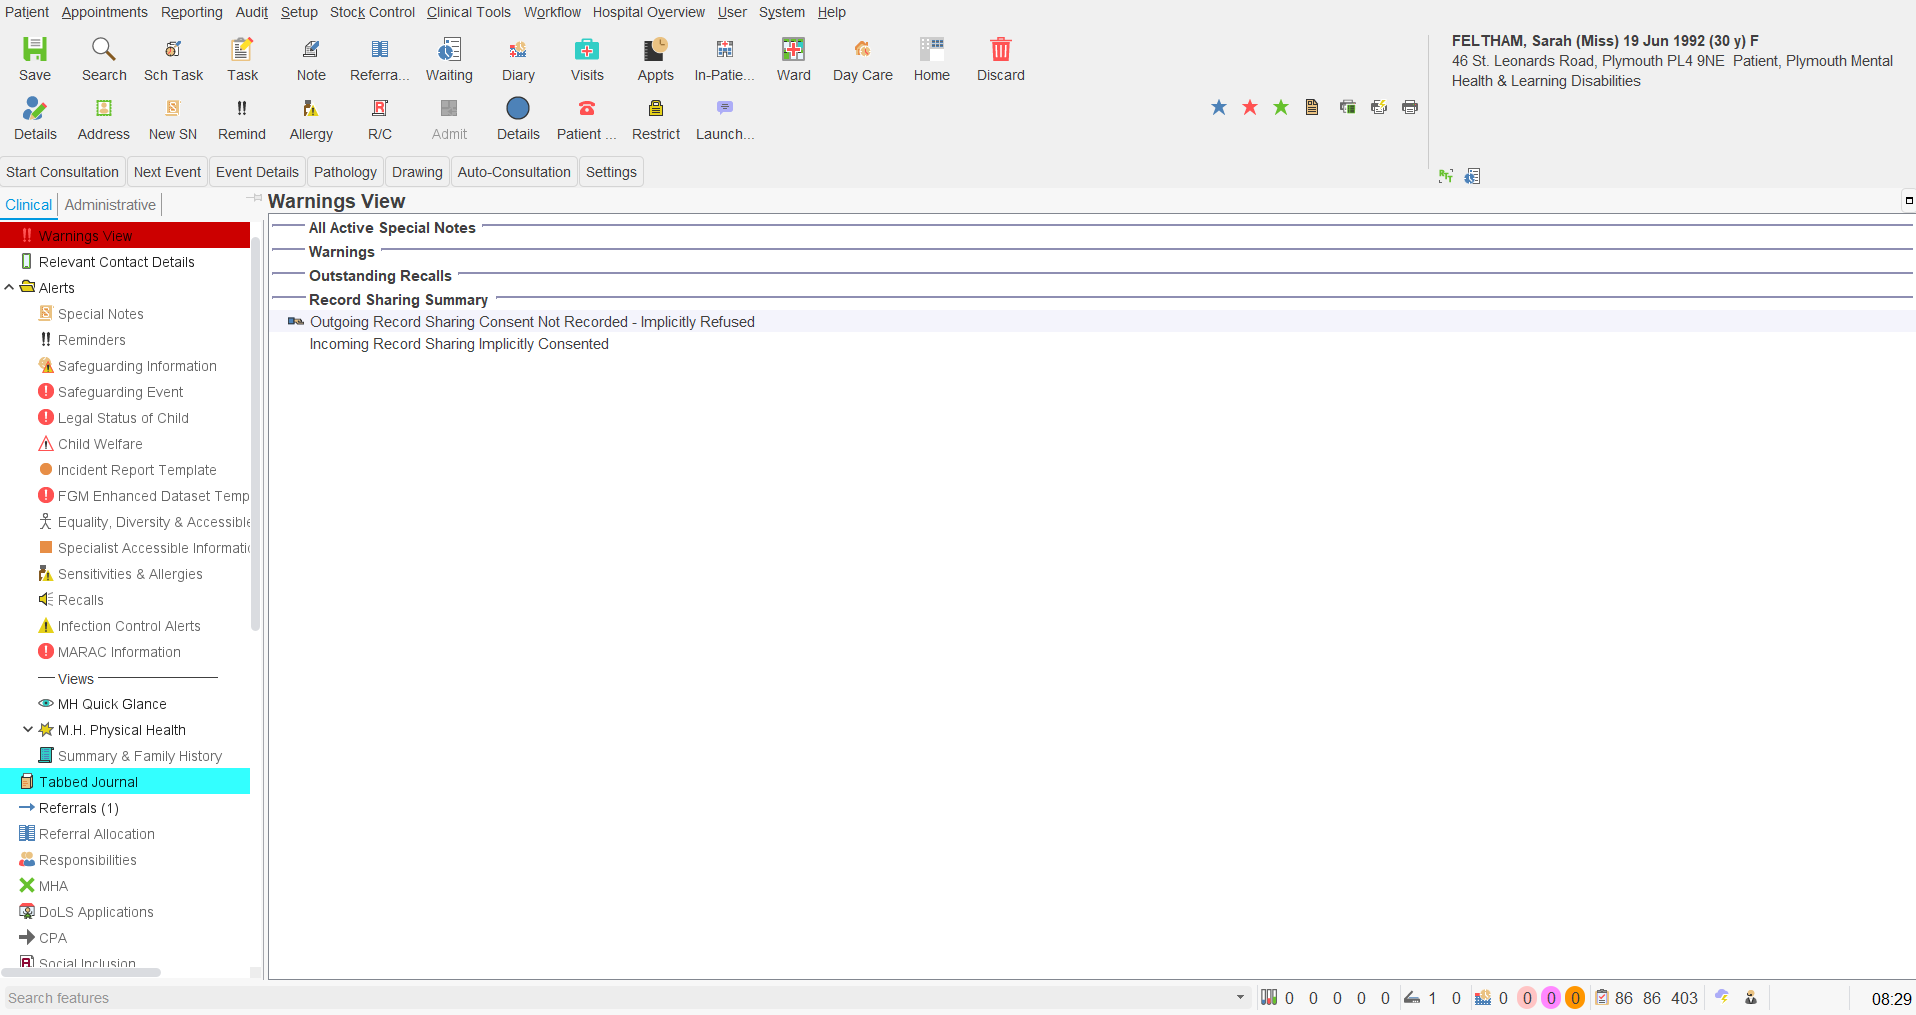
Task: Open the Search features dropdown arrow
Action: pos(1240,997)
